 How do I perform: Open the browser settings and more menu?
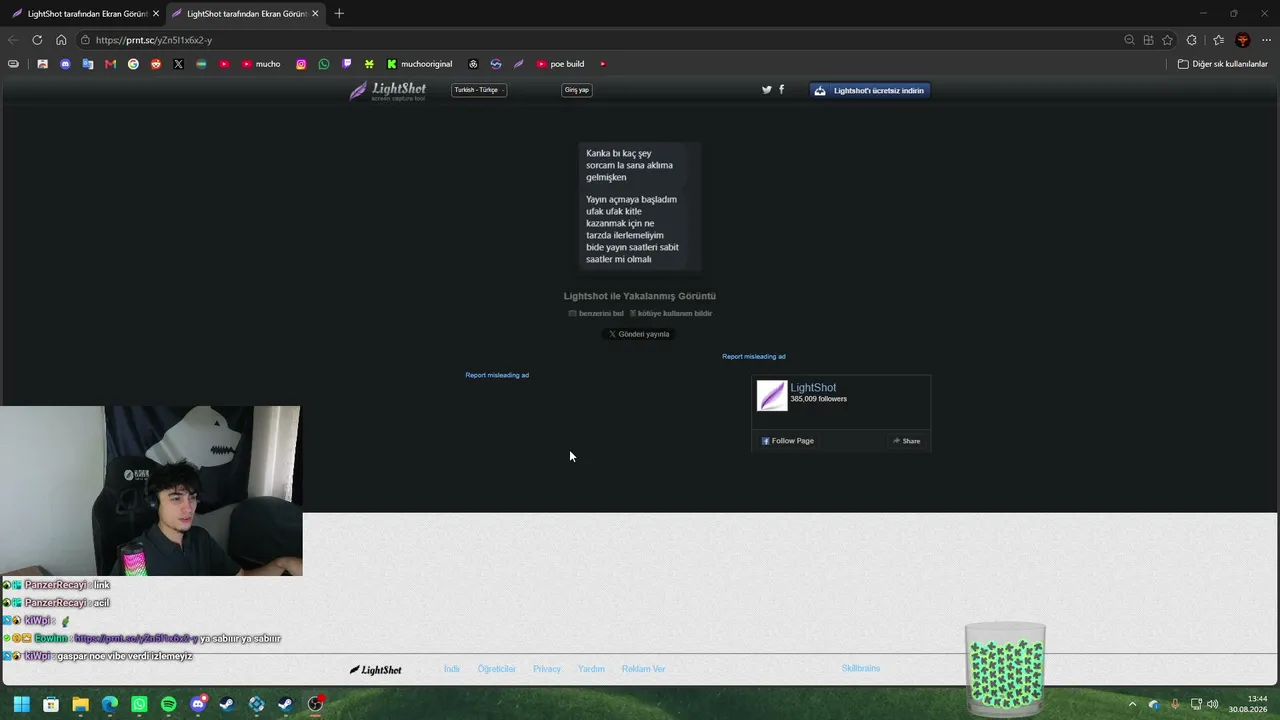click(x=1266, y=40)
